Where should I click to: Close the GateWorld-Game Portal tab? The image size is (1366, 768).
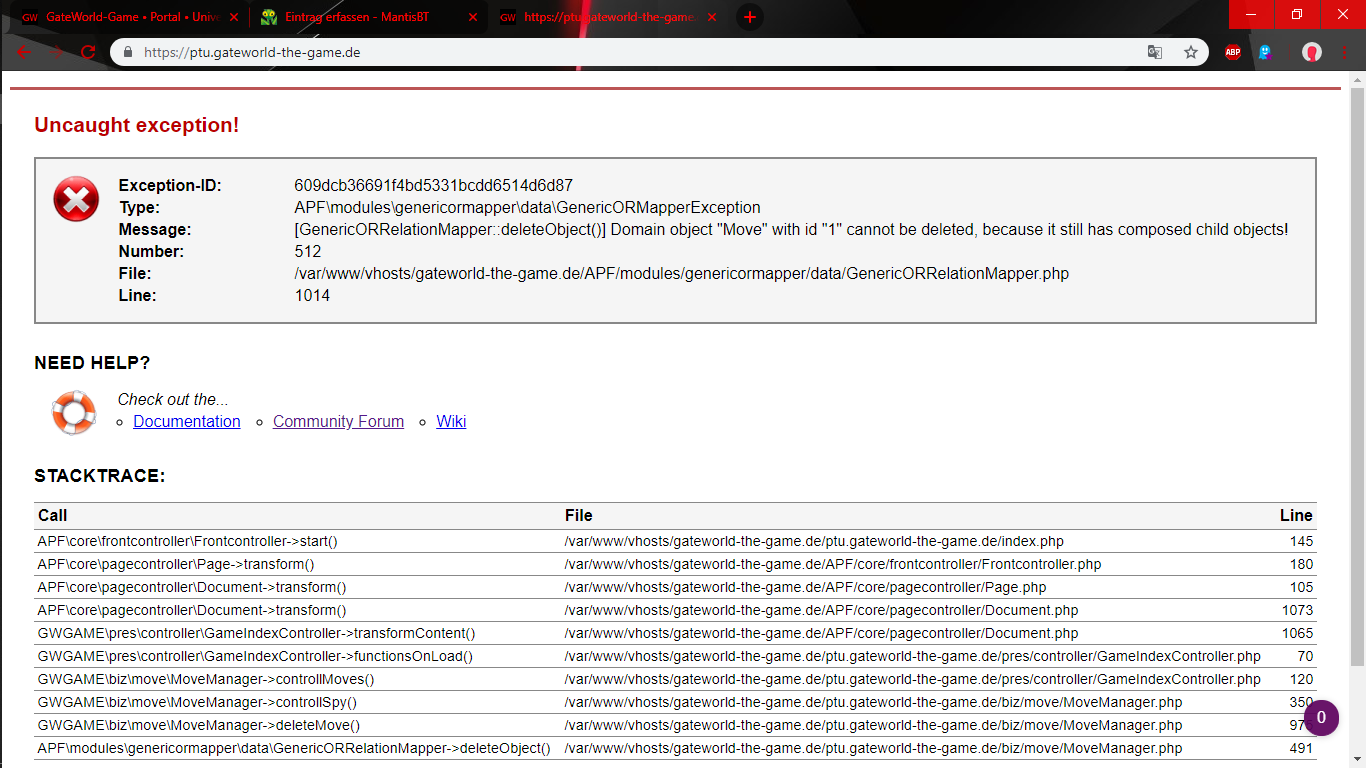tap(235, 17)
